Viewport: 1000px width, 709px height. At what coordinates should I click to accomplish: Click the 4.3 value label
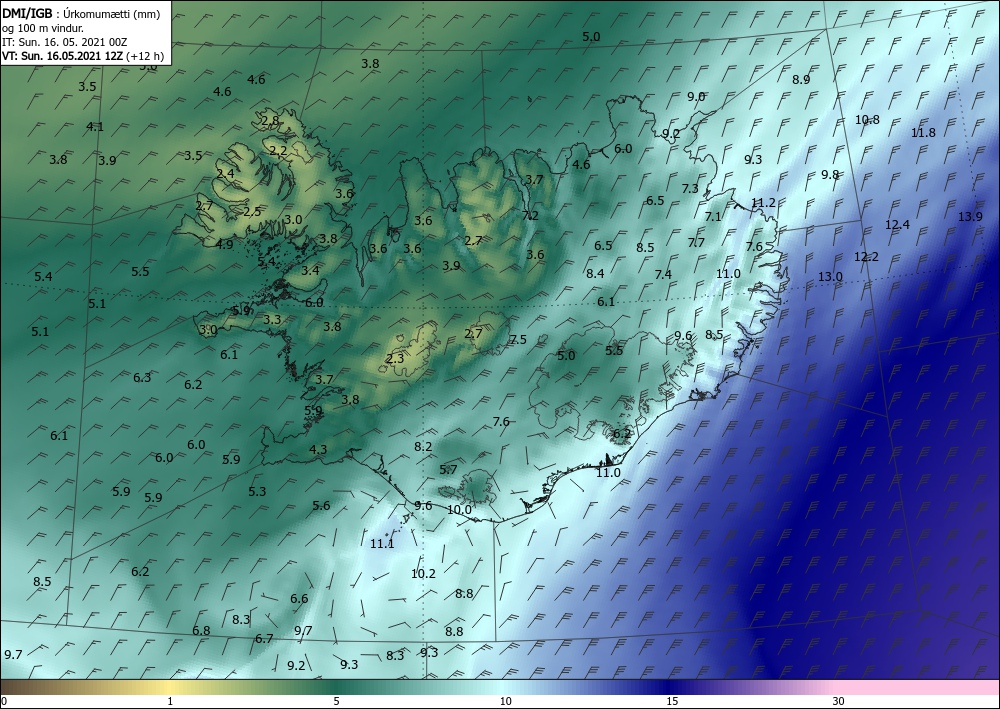click(318, 450)
